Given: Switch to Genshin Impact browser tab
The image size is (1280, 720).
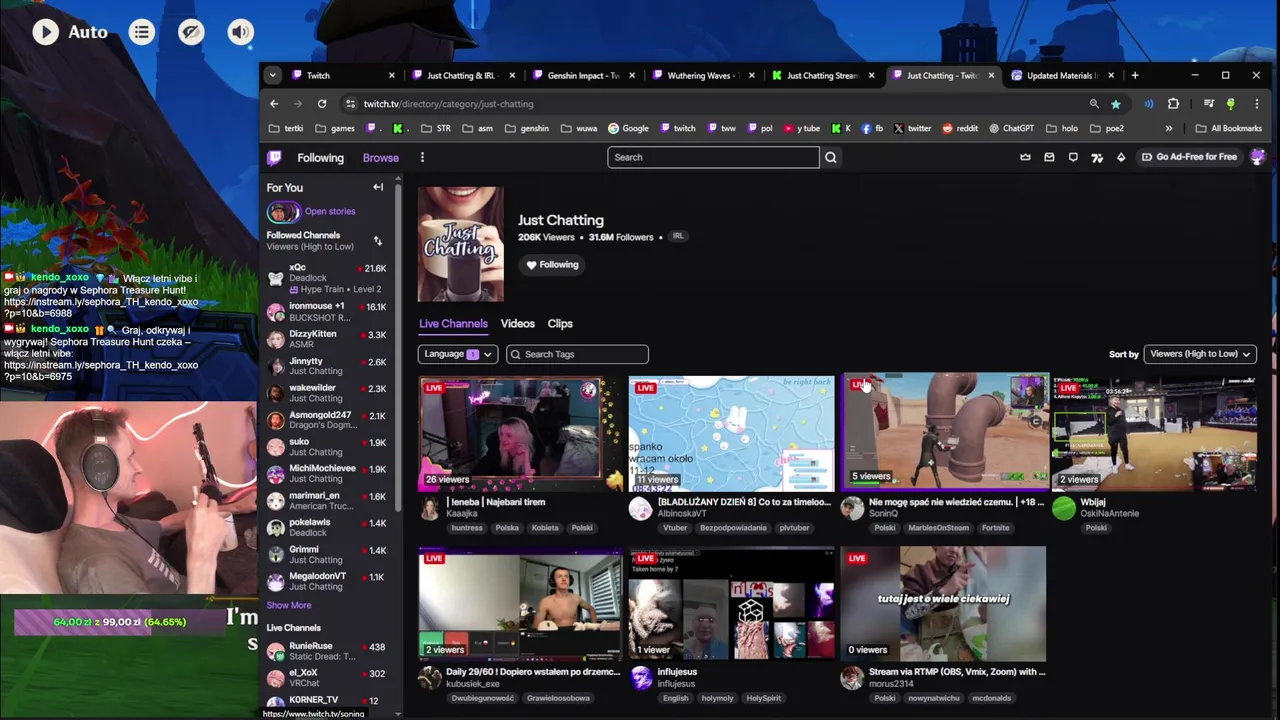Looking at the screenshot, I should [583, 75].
